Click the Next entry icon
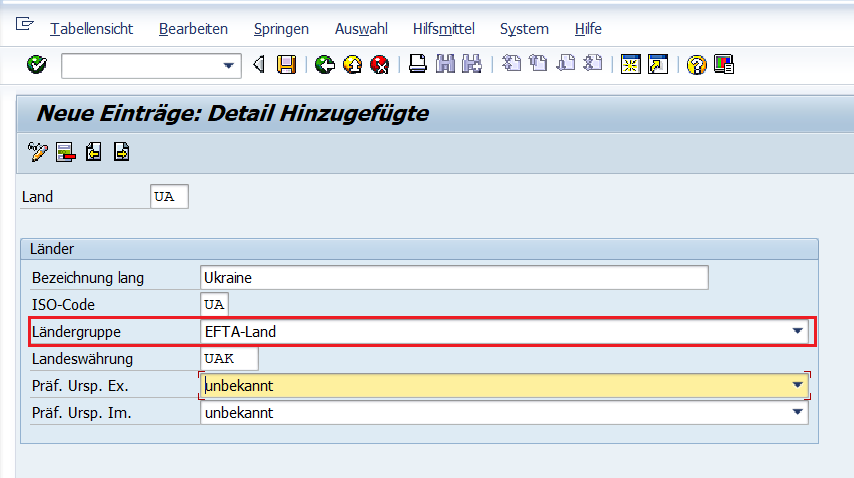Image resolution: width=854 pixels, height=478 pixels. [x=121, y=153]
